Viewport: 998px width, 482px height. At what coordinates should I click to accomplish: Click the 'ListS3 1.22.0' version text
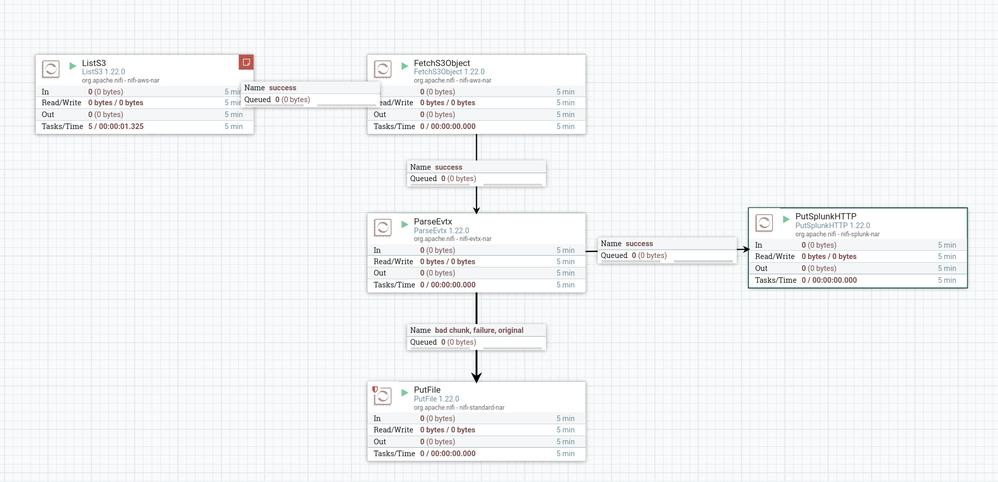[104, 72]
